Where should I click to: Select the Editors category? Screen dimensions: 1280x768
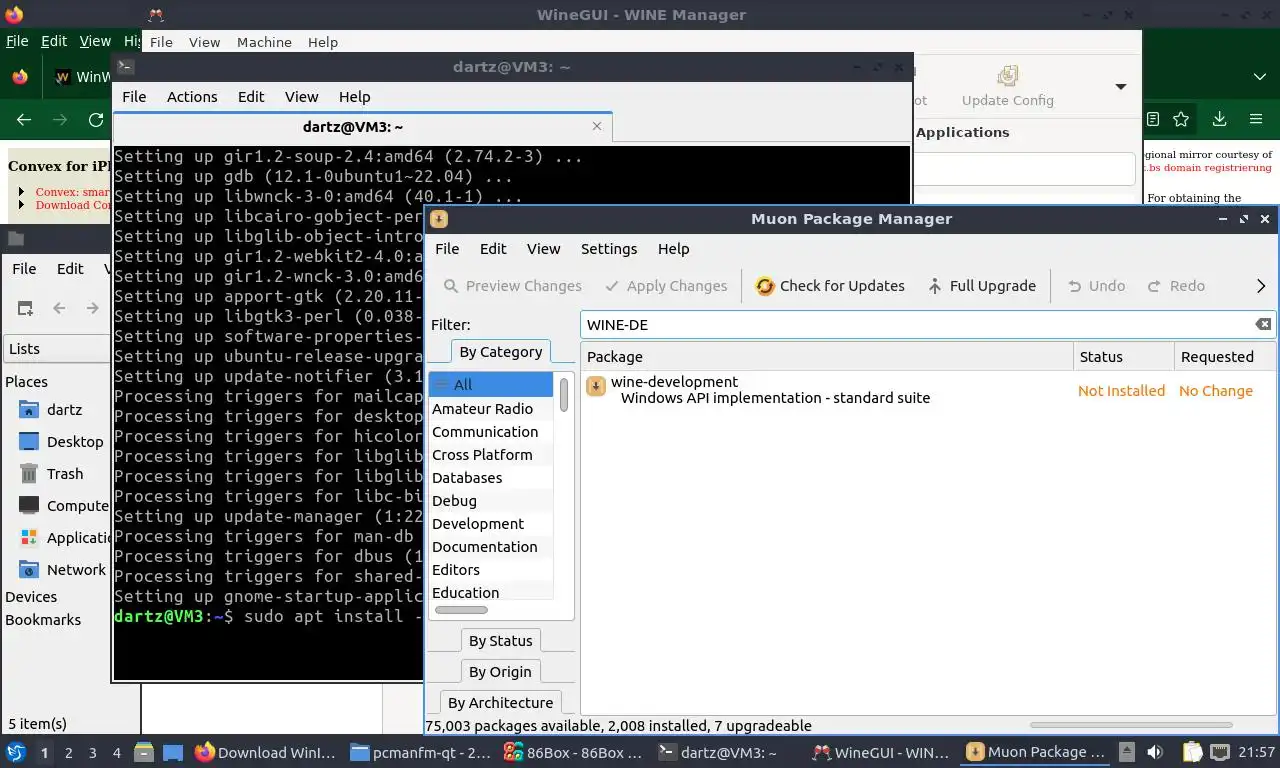pyautogui.click(x=490, y=570)
